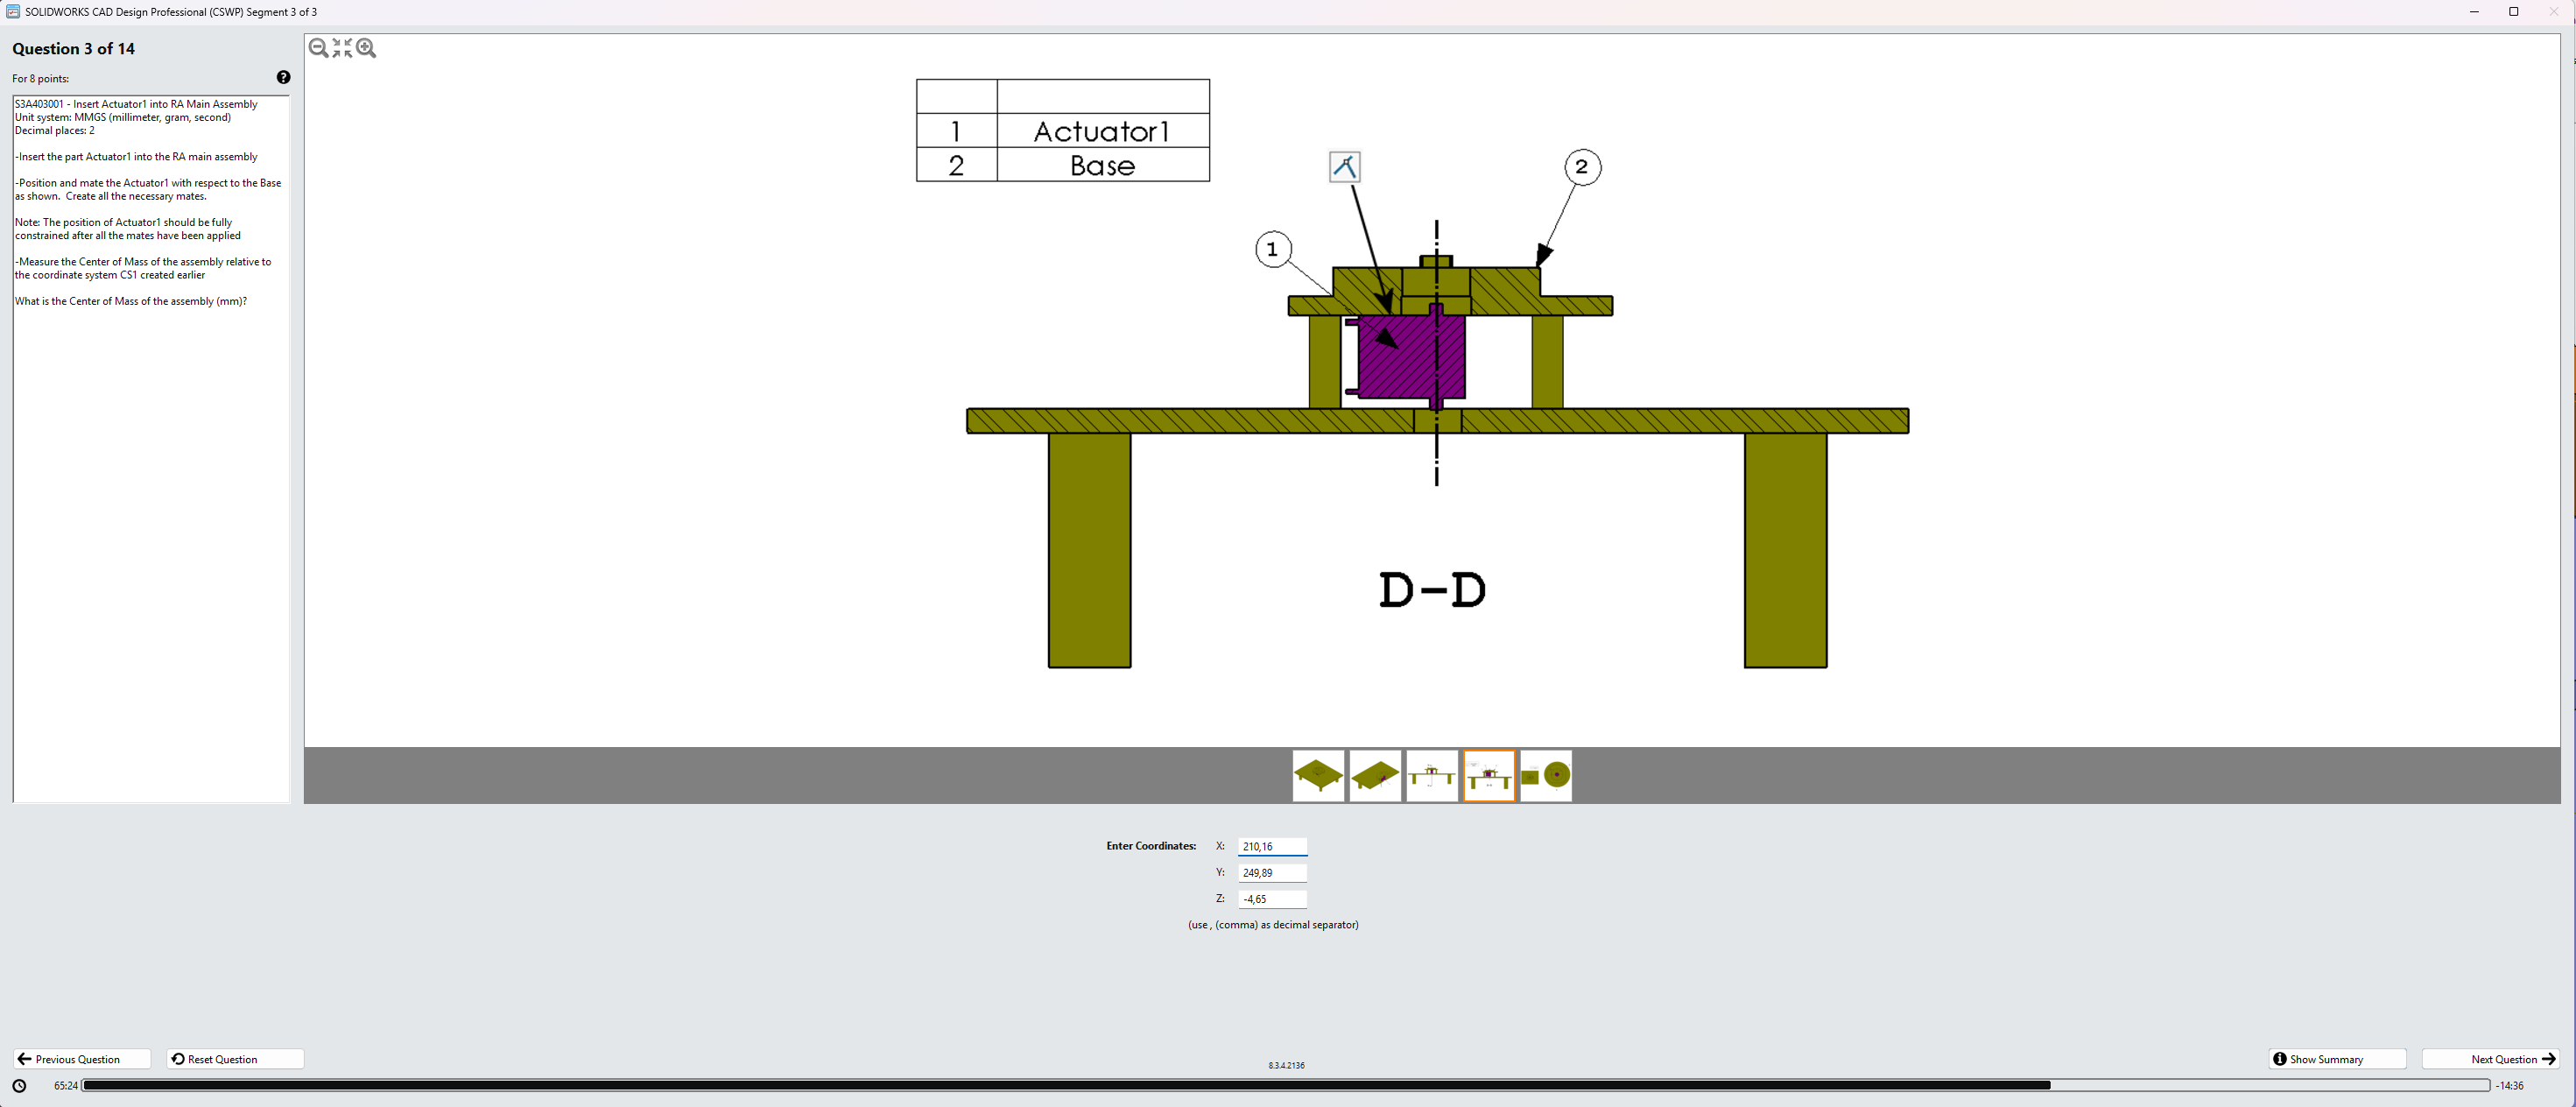Click the Z coordinate input field

[1272, 899]
